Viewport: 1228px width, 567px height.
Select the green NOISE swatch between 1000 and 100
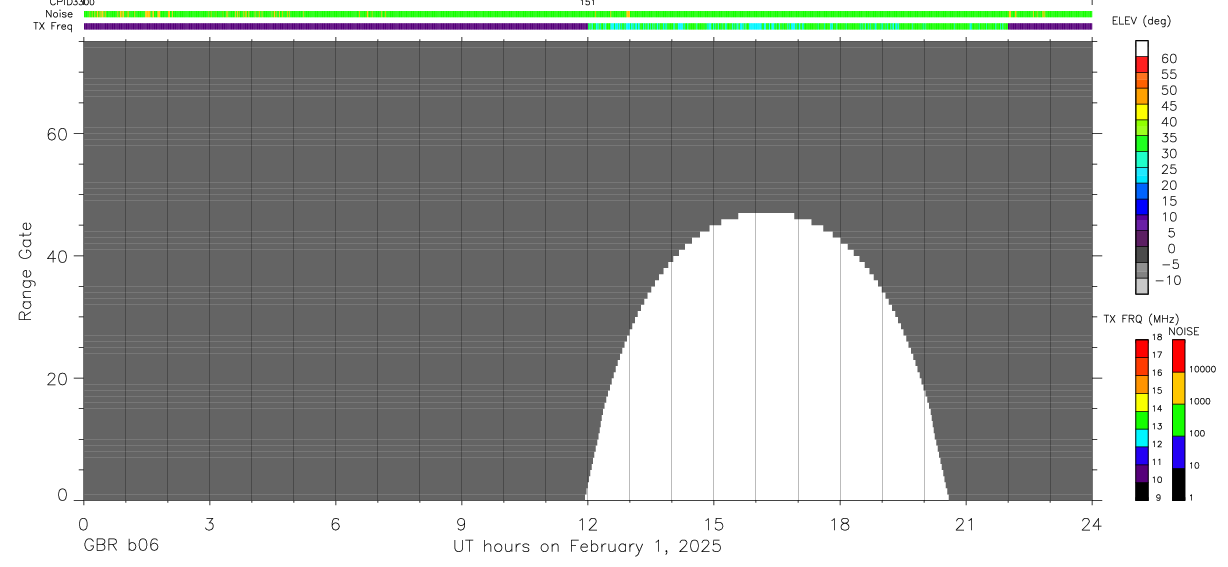click(x=1179, y=420)
